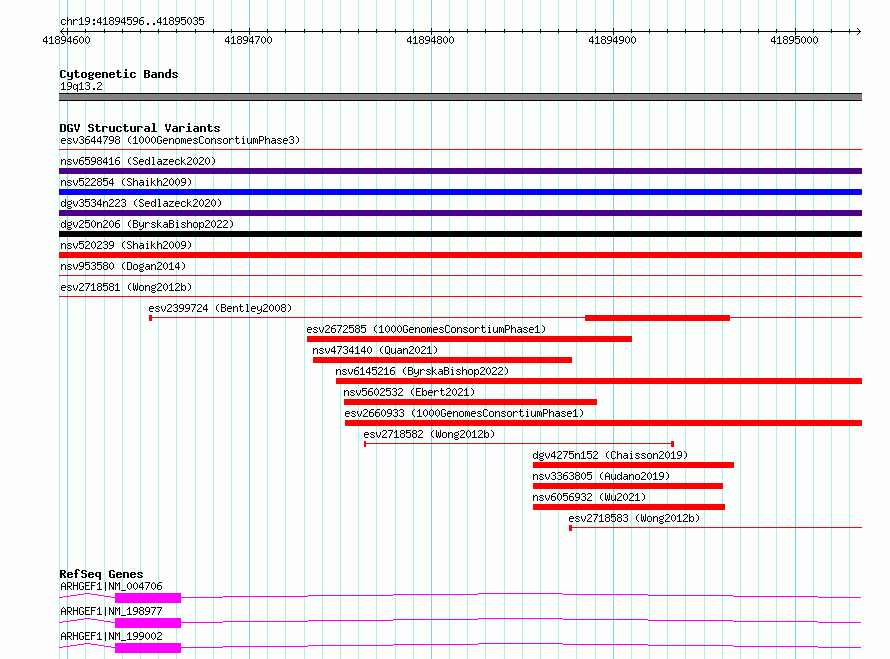This screenshot has height=659, width=890.
Task: Click the red dgv4275n152 variant bar
Action: coord(633,465)
